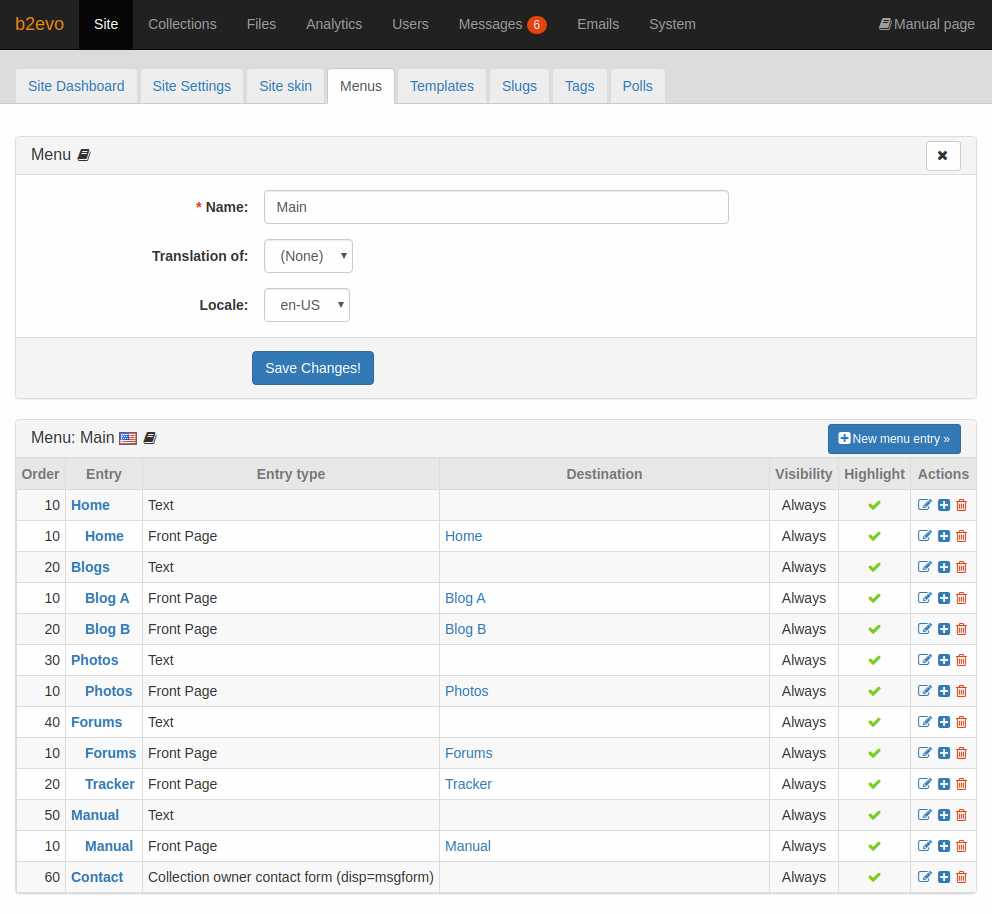Delete the Blog B menu entry

[x=962, y=629]
